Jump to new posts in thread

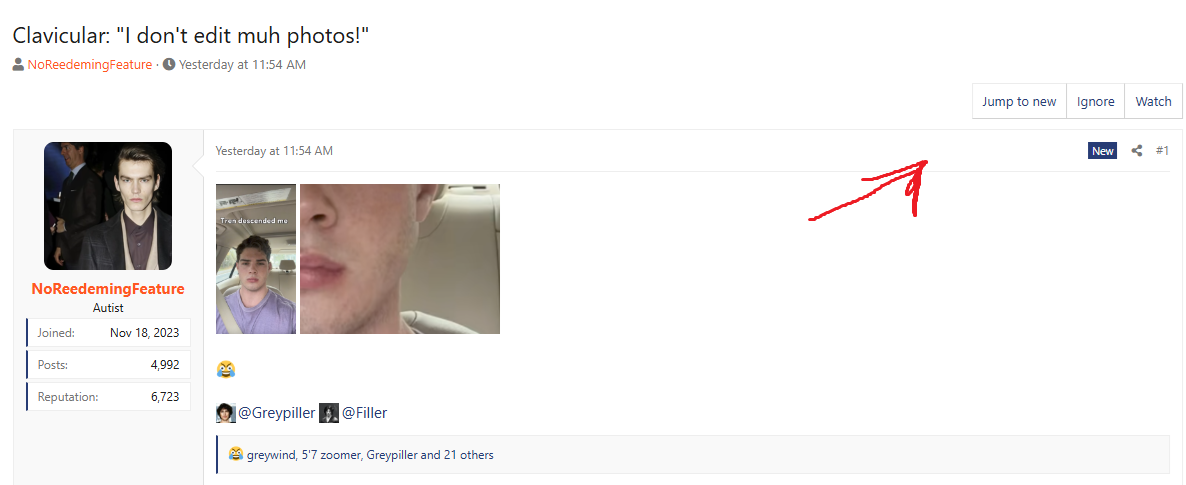pyautogui.click(x=1019, y=101)
